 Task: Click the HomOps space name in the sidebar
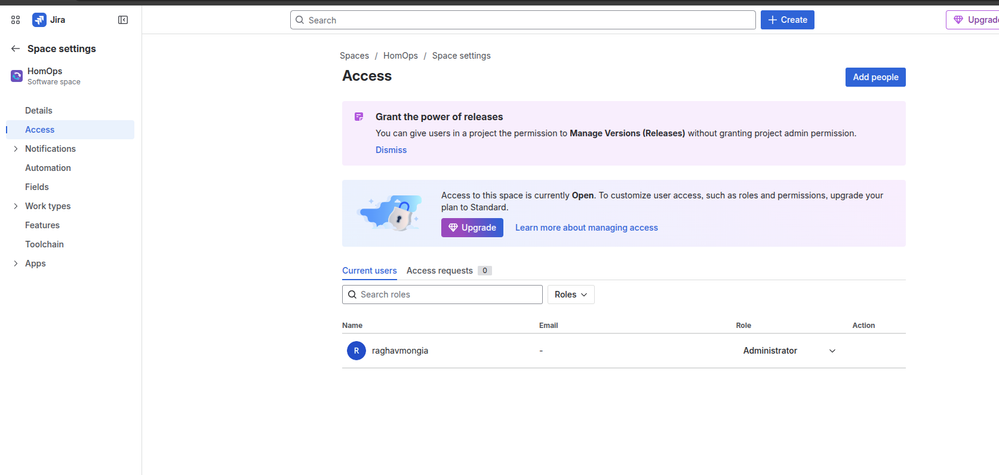click(x=45, y=71)
